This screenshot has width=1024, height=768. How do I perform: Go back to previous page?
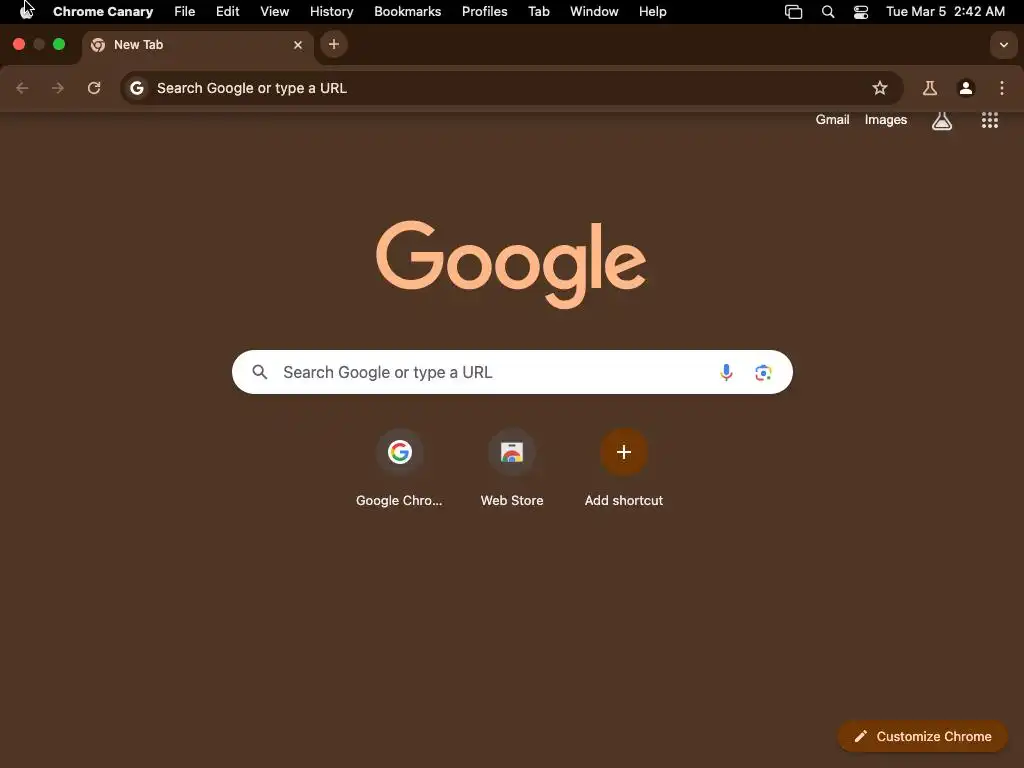[22, 88]
